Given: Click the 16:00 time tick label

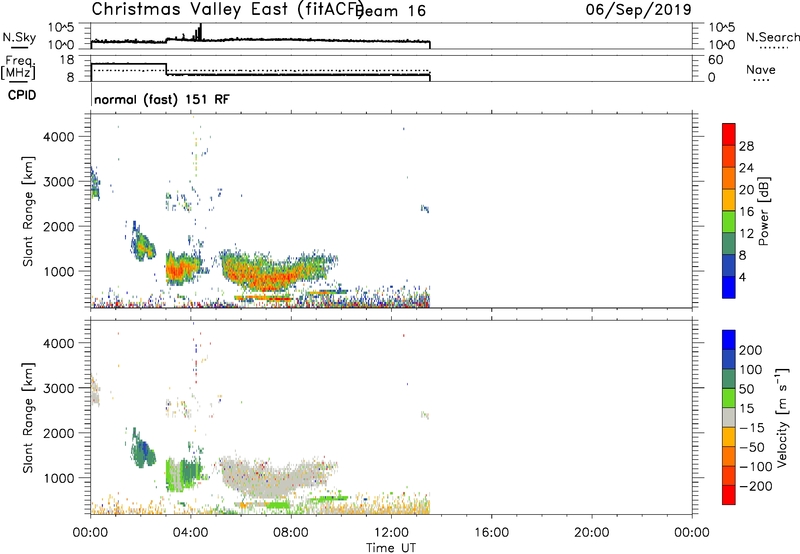Looking at the screenshot, I should coord(491,533).
